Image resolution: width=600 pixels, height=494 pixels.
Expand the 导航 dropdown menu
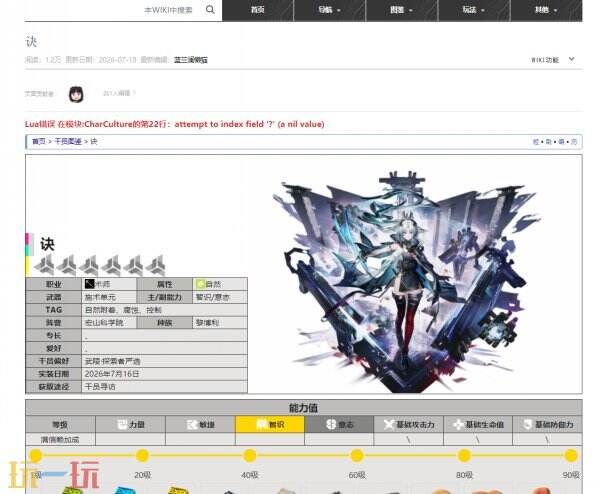329,10
